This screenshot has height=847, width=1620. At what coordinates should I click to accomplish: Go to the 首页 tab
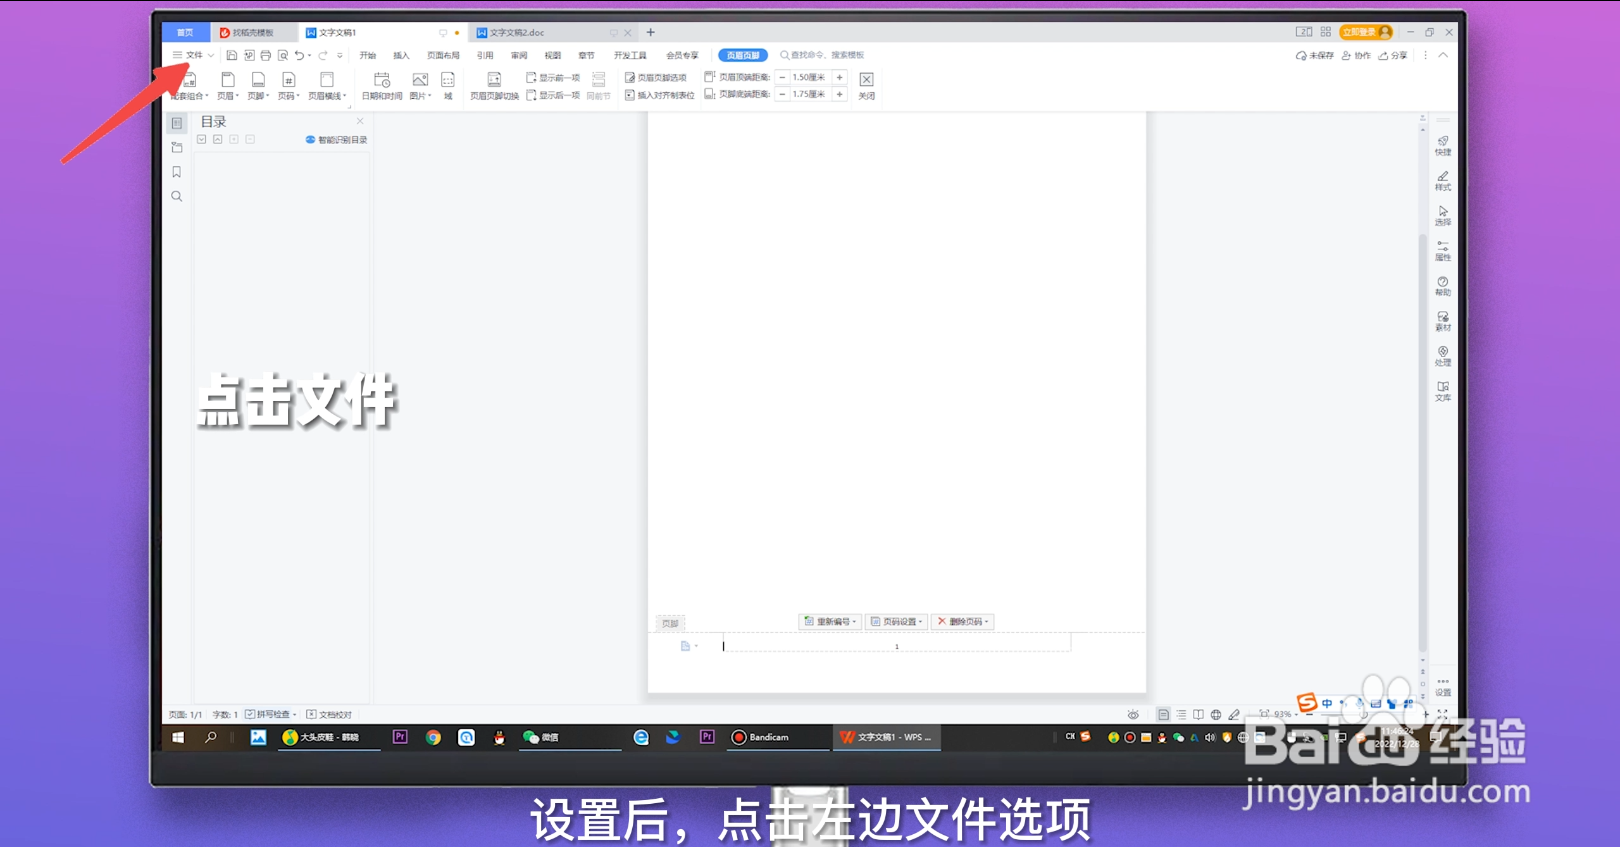click(185, 33)
